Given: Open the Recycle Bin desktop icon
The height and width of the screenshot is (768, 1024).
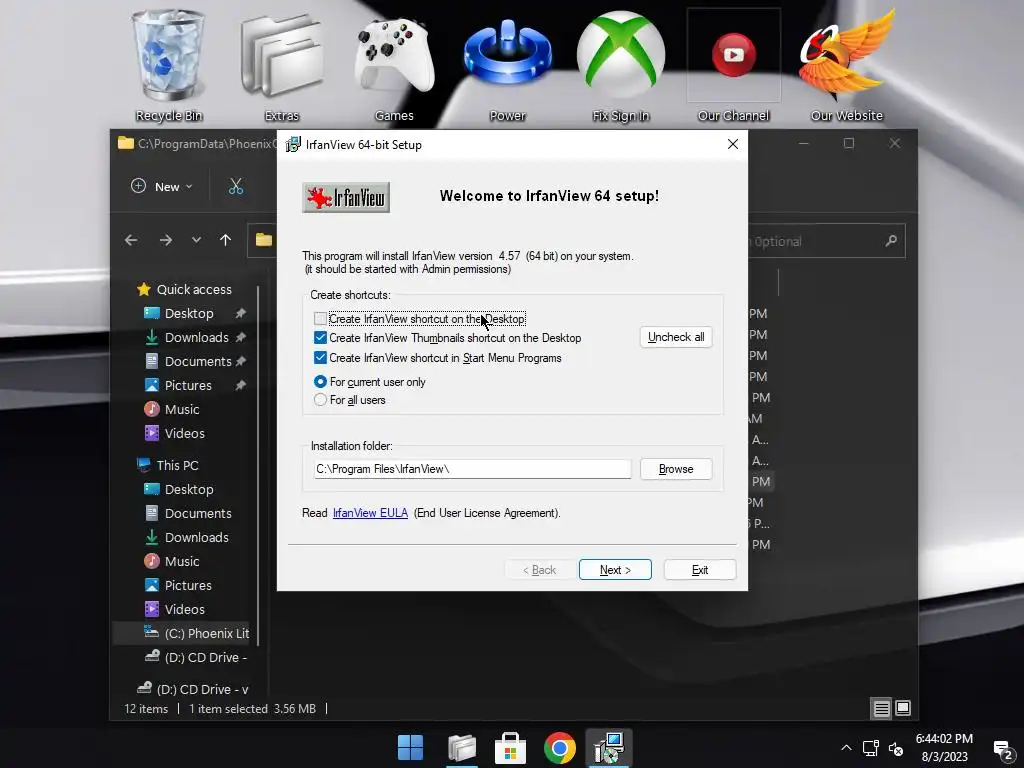Looking at the screenshot, I should (x=168, y=65).
